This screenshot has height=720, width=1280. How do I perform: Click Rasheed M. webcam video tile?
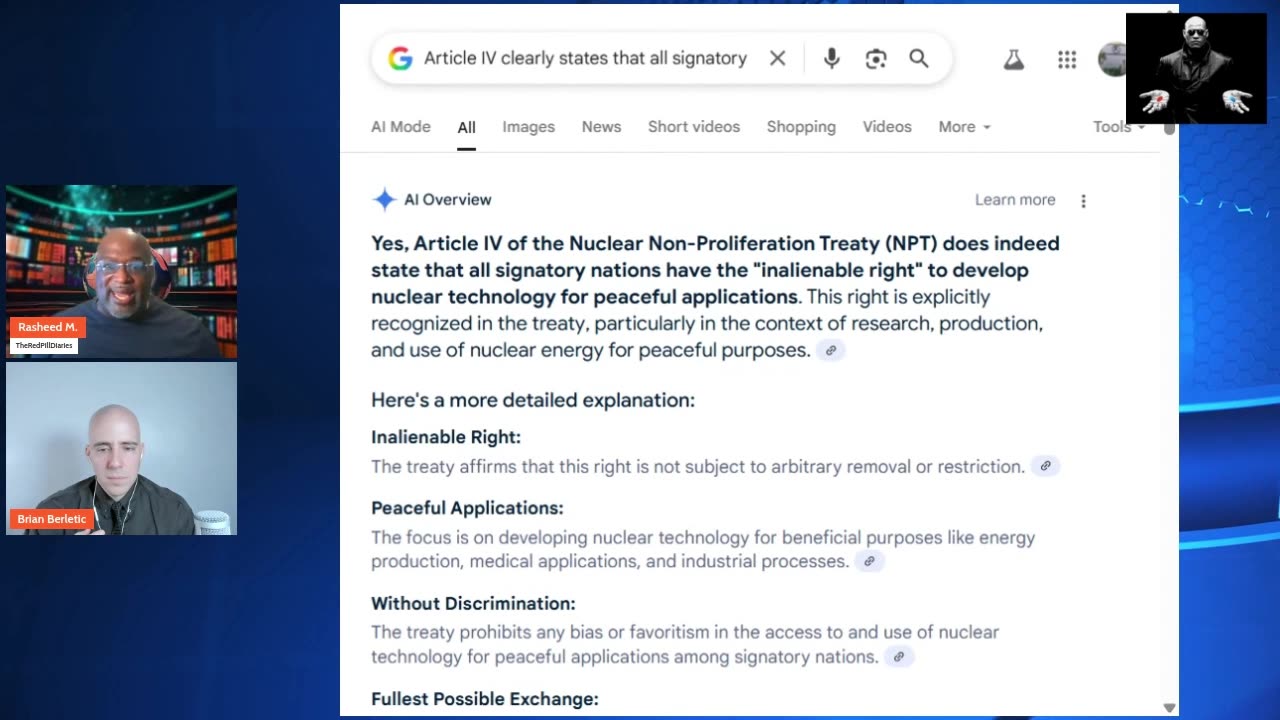click(122, 272)
